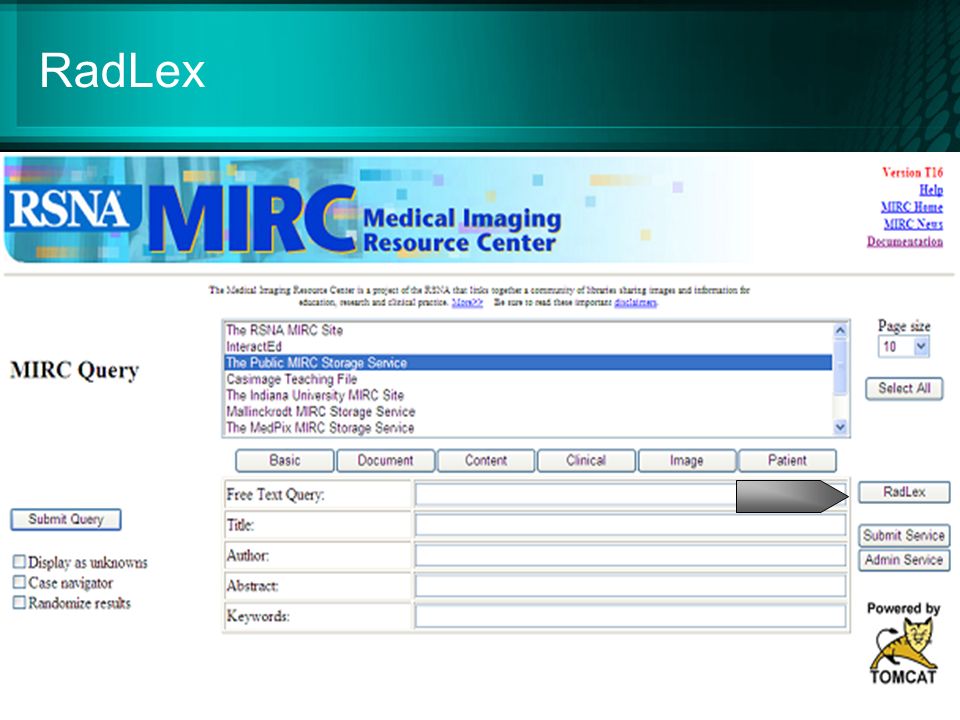This screenshot has height=720, width=960.
Task: Select 'The Indiana University MIRC Site'
Action: [528, 395]
